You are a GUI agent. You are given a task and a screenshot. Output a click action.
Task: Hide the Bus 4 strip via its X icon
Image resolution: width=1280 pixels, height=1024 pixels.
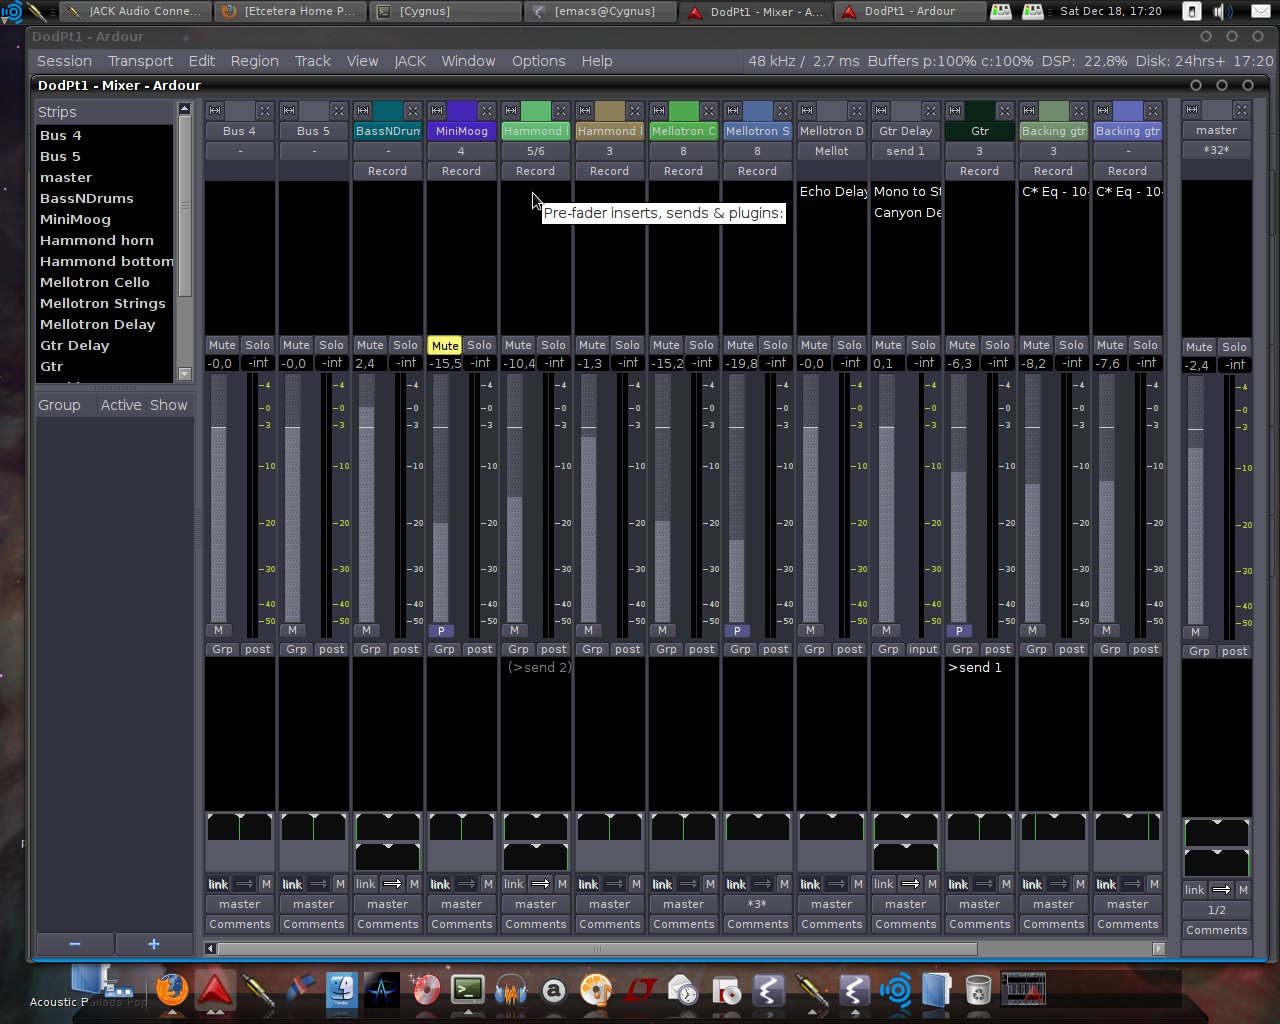[264, 110]
